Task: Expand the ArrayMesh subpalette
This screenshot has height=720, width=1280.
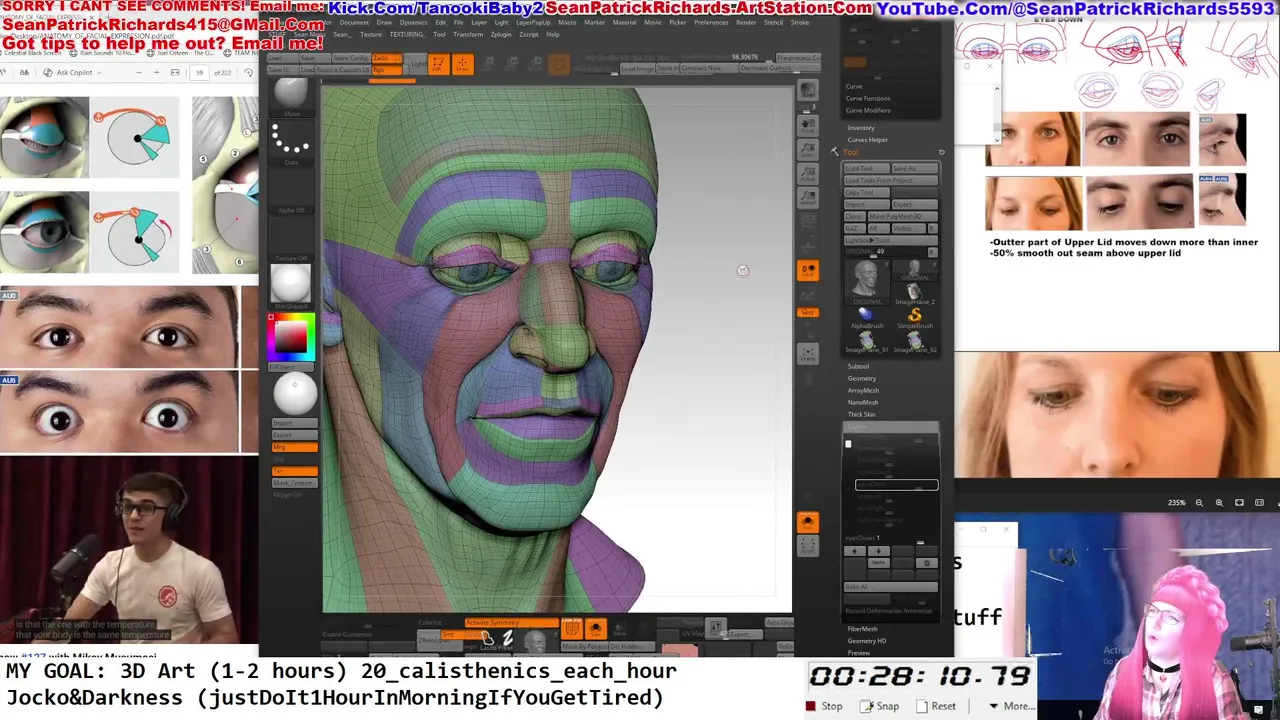Action: [863, 390]
